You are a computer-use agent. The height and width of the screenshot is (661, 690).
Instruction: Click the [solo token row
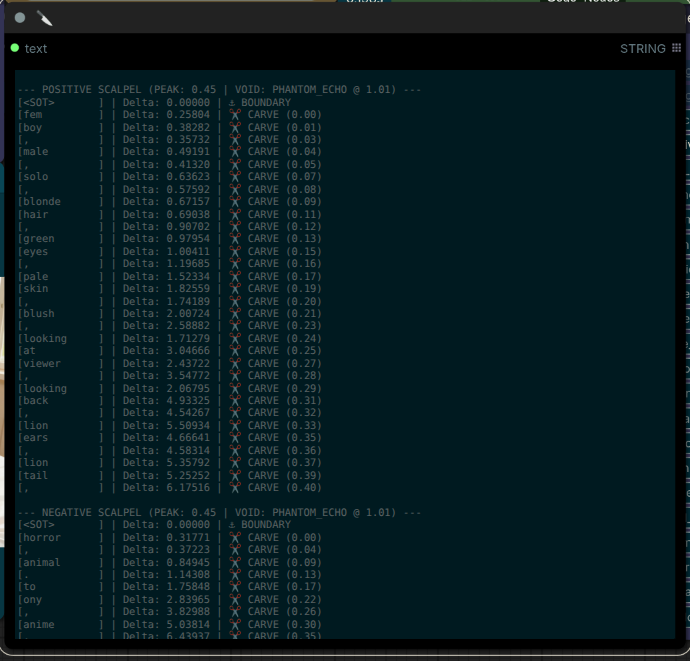(x=170, y=177)
